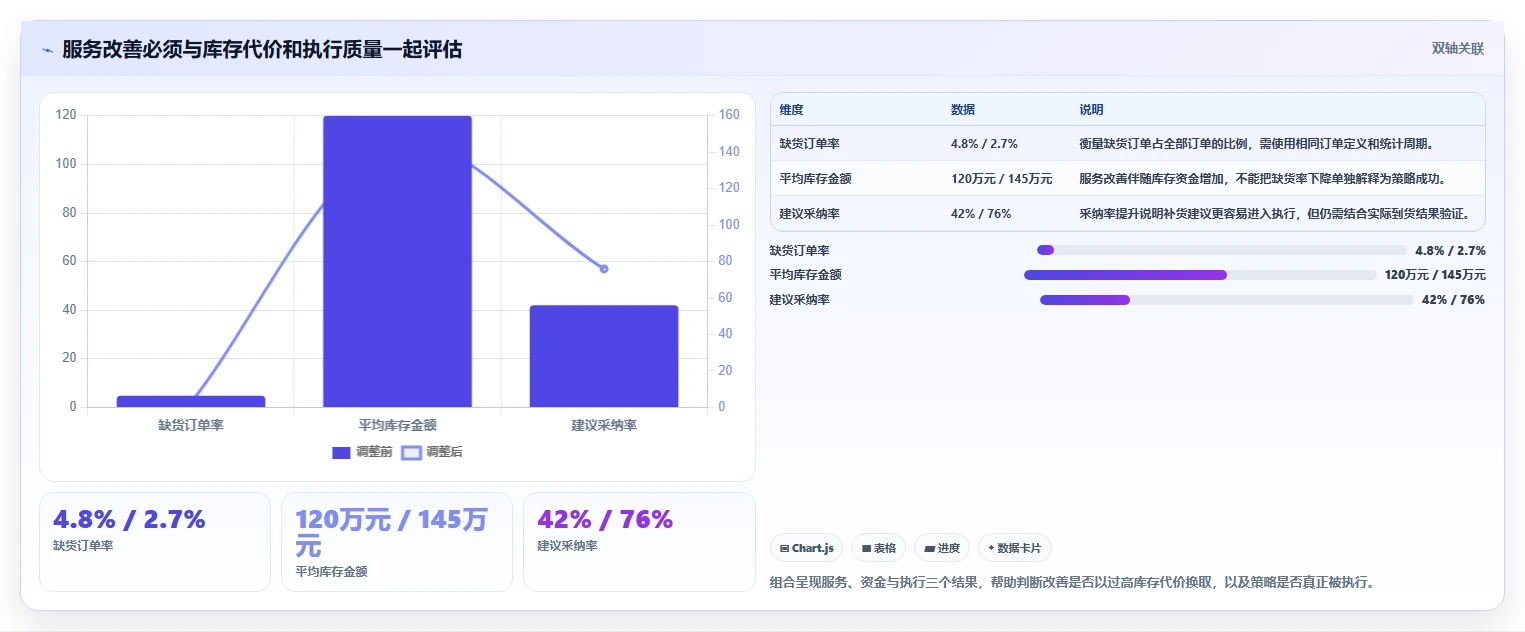Click the lightning icon beside the title

coord(47,50)
